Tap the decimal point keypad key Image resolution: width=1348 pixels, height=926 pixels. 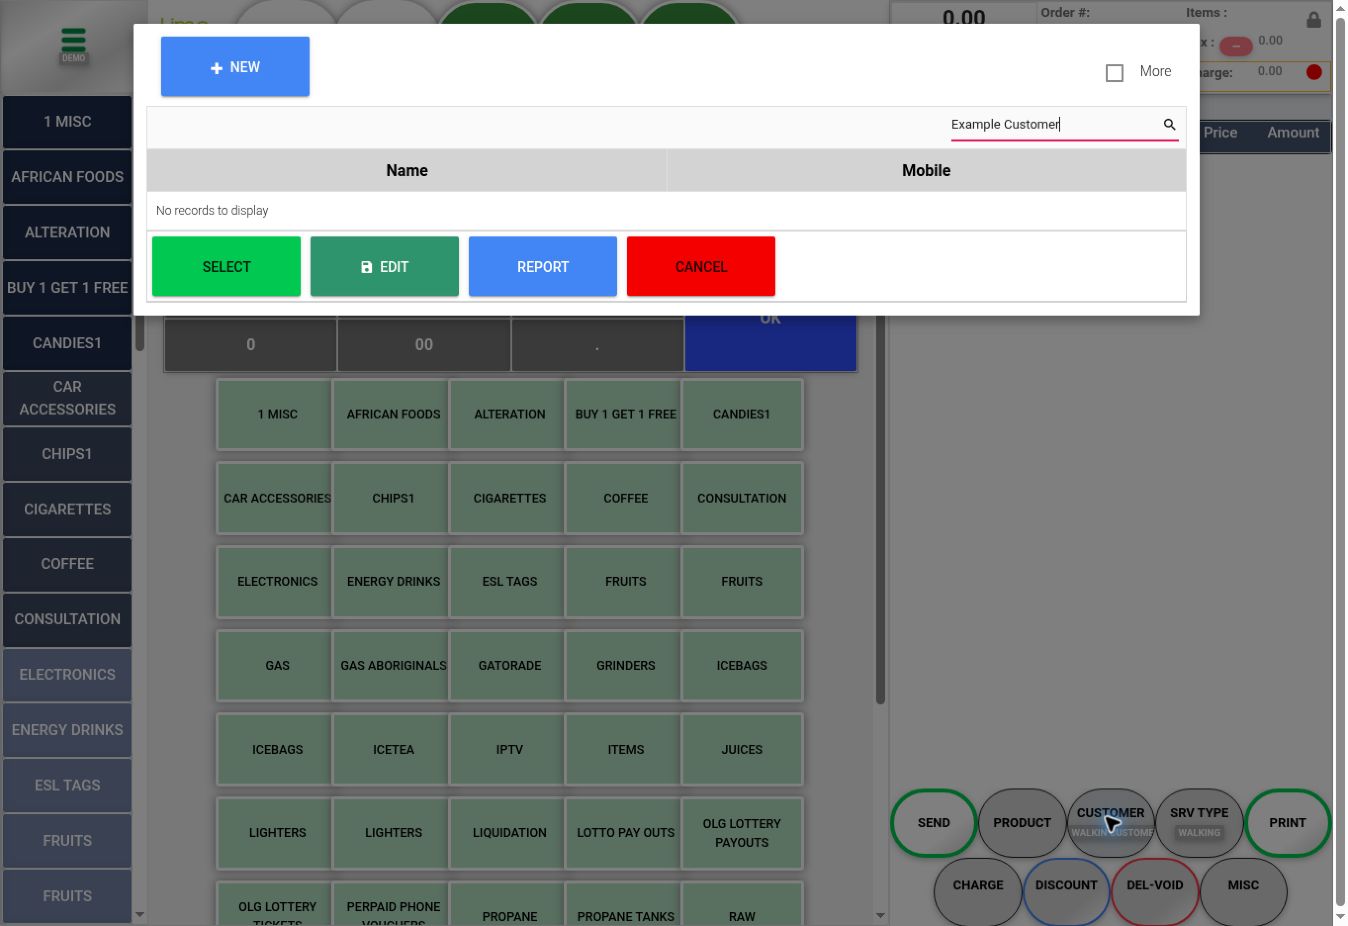click(x=597, y=345)
